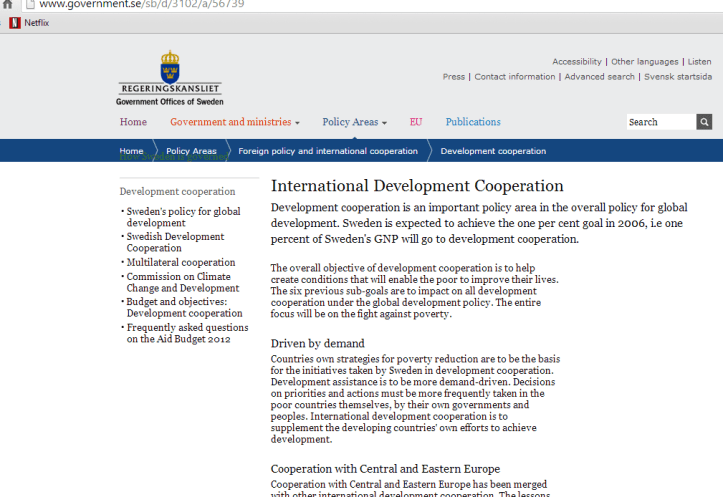Image resolution: width=723 pixels, height=497 pixels.
Task: Click the Netflix bookmark label
Action: tap(36, 23)
